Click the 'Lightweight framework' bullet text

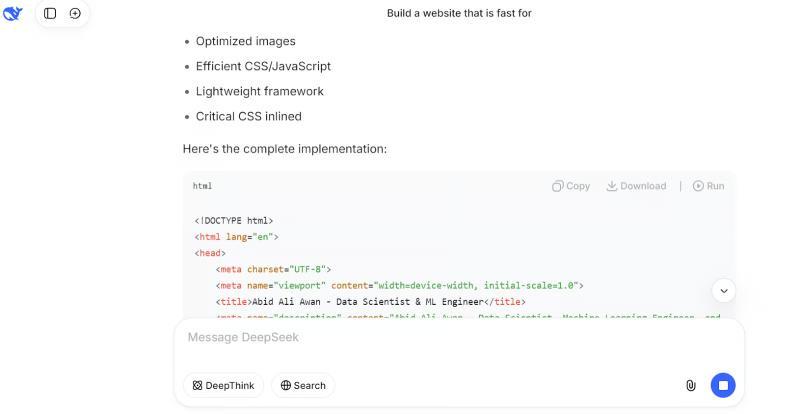tap(260, 91)
